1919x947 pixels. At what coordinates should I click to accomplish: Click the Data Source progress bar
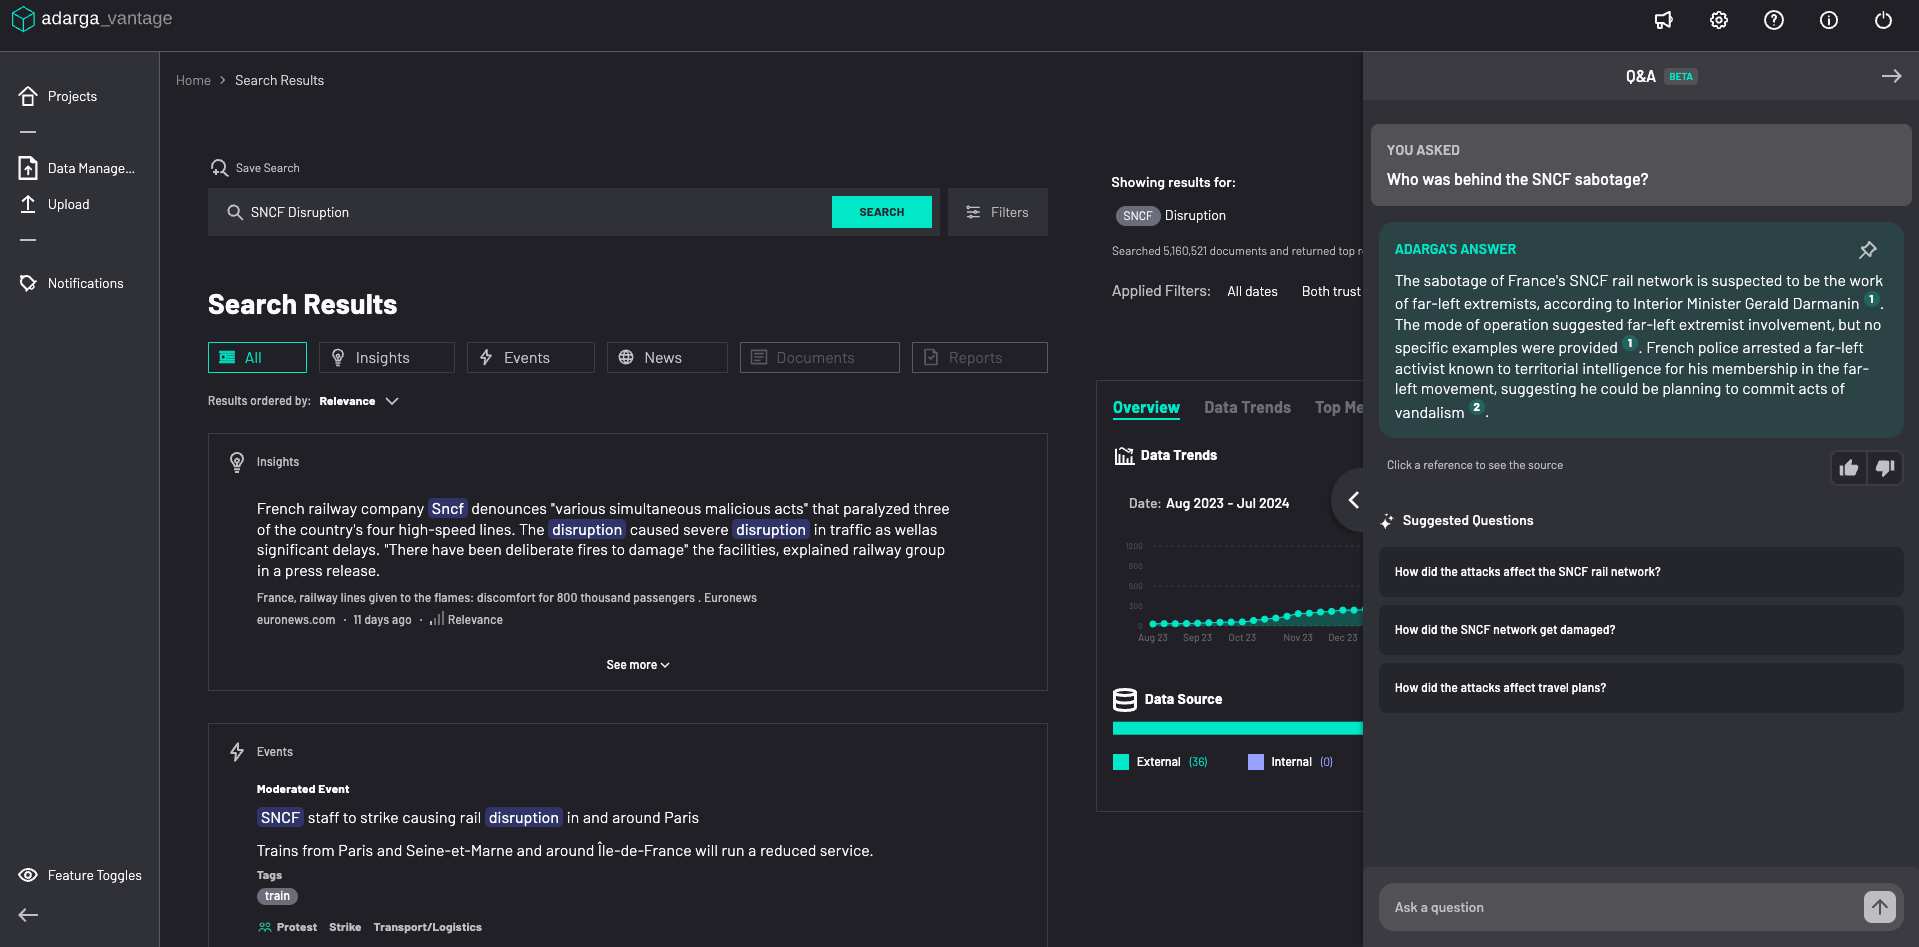1238,728
